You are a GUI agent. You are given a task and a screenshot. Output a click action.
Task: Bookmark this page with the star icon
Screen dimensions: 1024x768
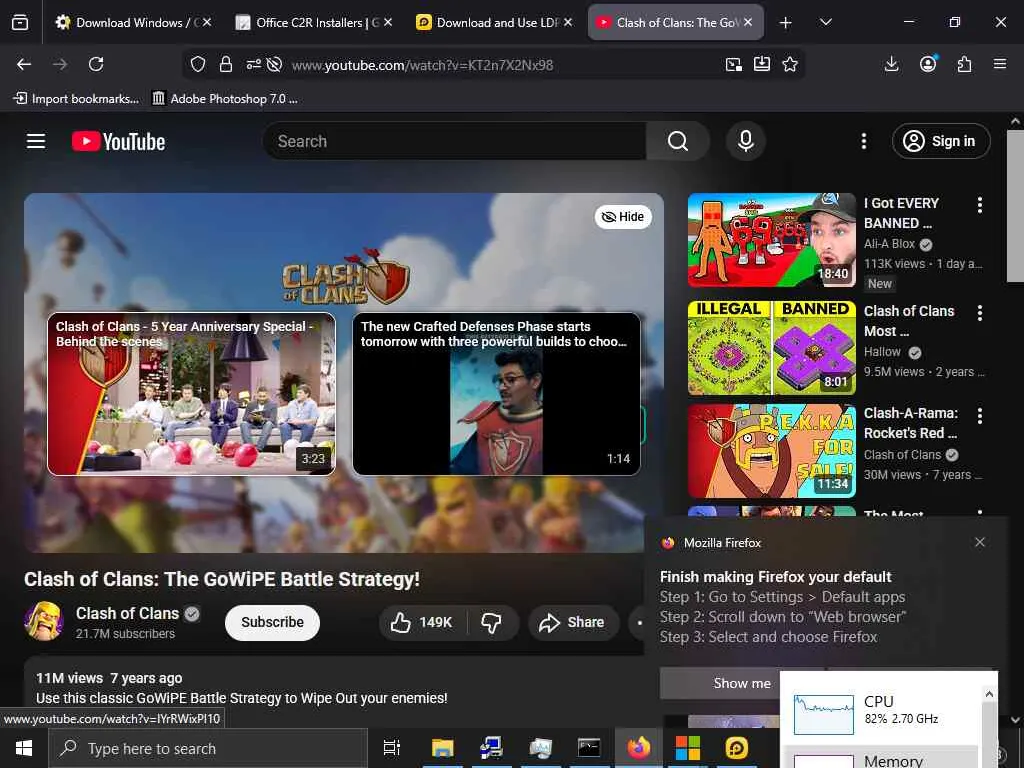[790, 64]
